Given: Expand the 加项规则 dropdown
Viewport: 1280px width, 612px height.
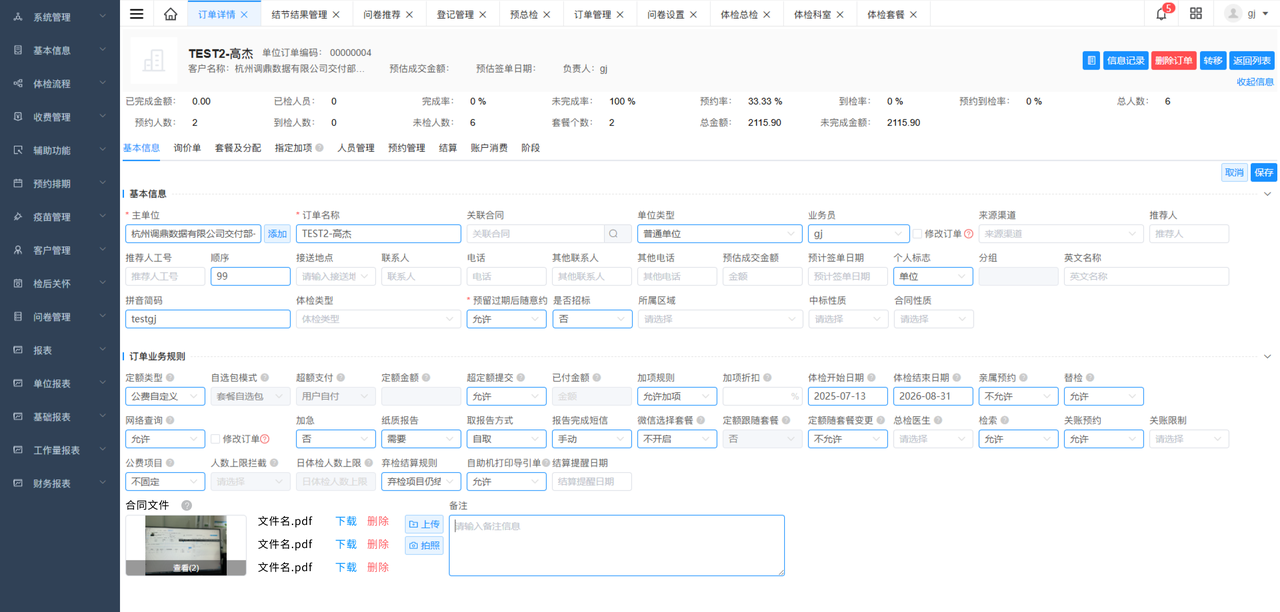Looking at the screenshot, I should point(675,397).
